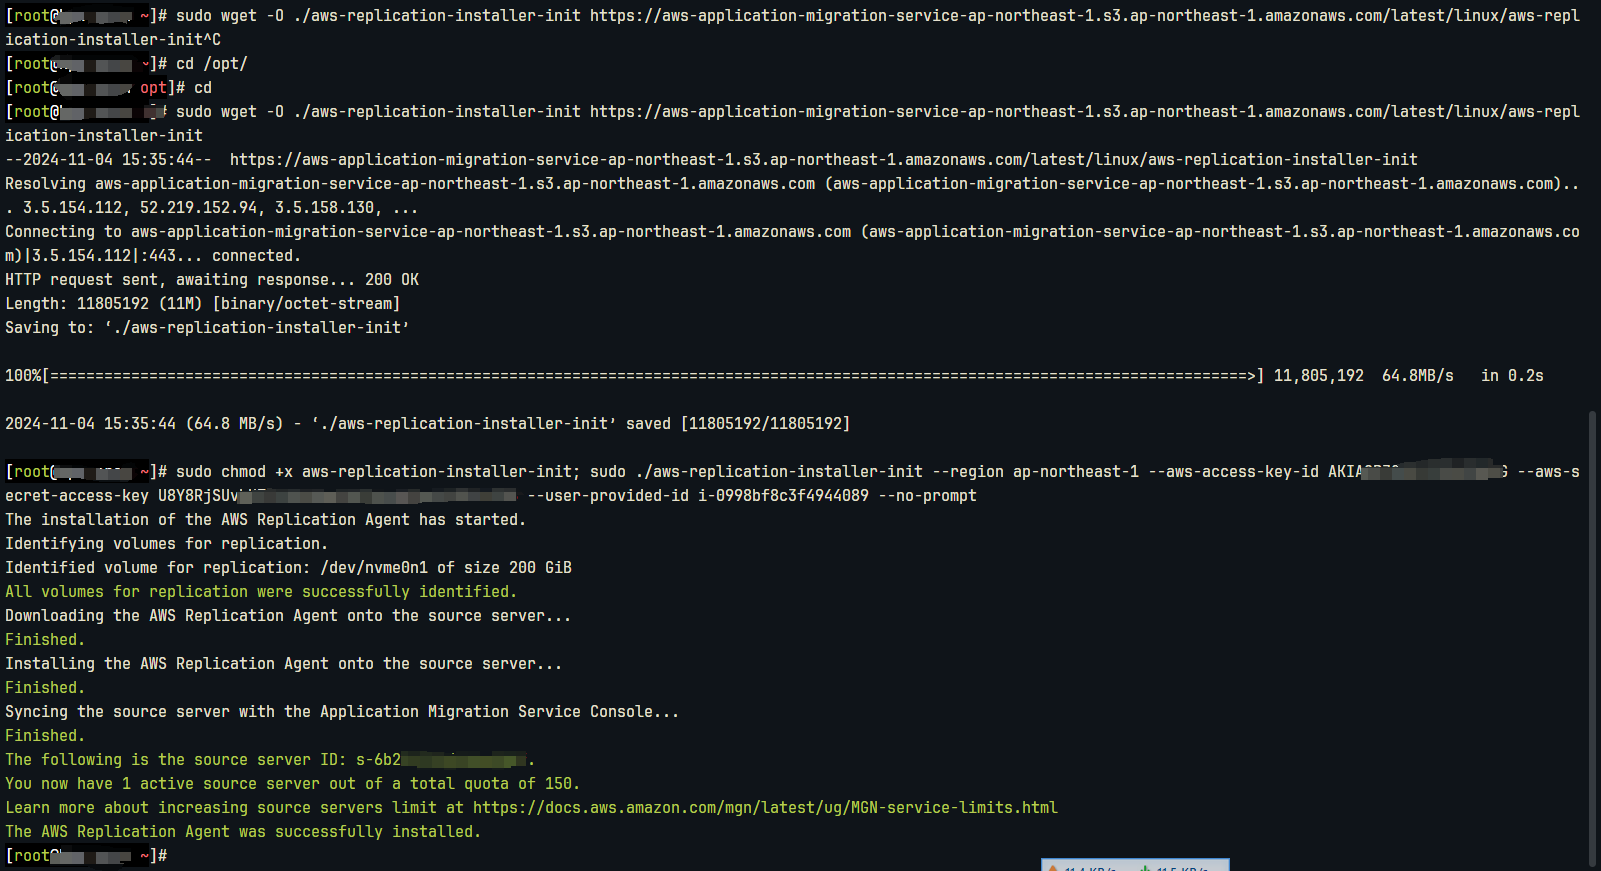Click the 'cd /opt/' command line
The height and width of the screenshot is (871, 1601).
point(211,64)
